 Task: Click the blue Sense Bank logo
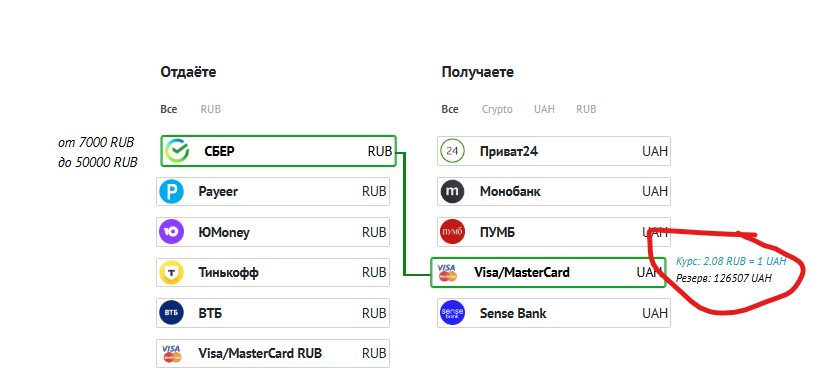(x=453, y=313)
